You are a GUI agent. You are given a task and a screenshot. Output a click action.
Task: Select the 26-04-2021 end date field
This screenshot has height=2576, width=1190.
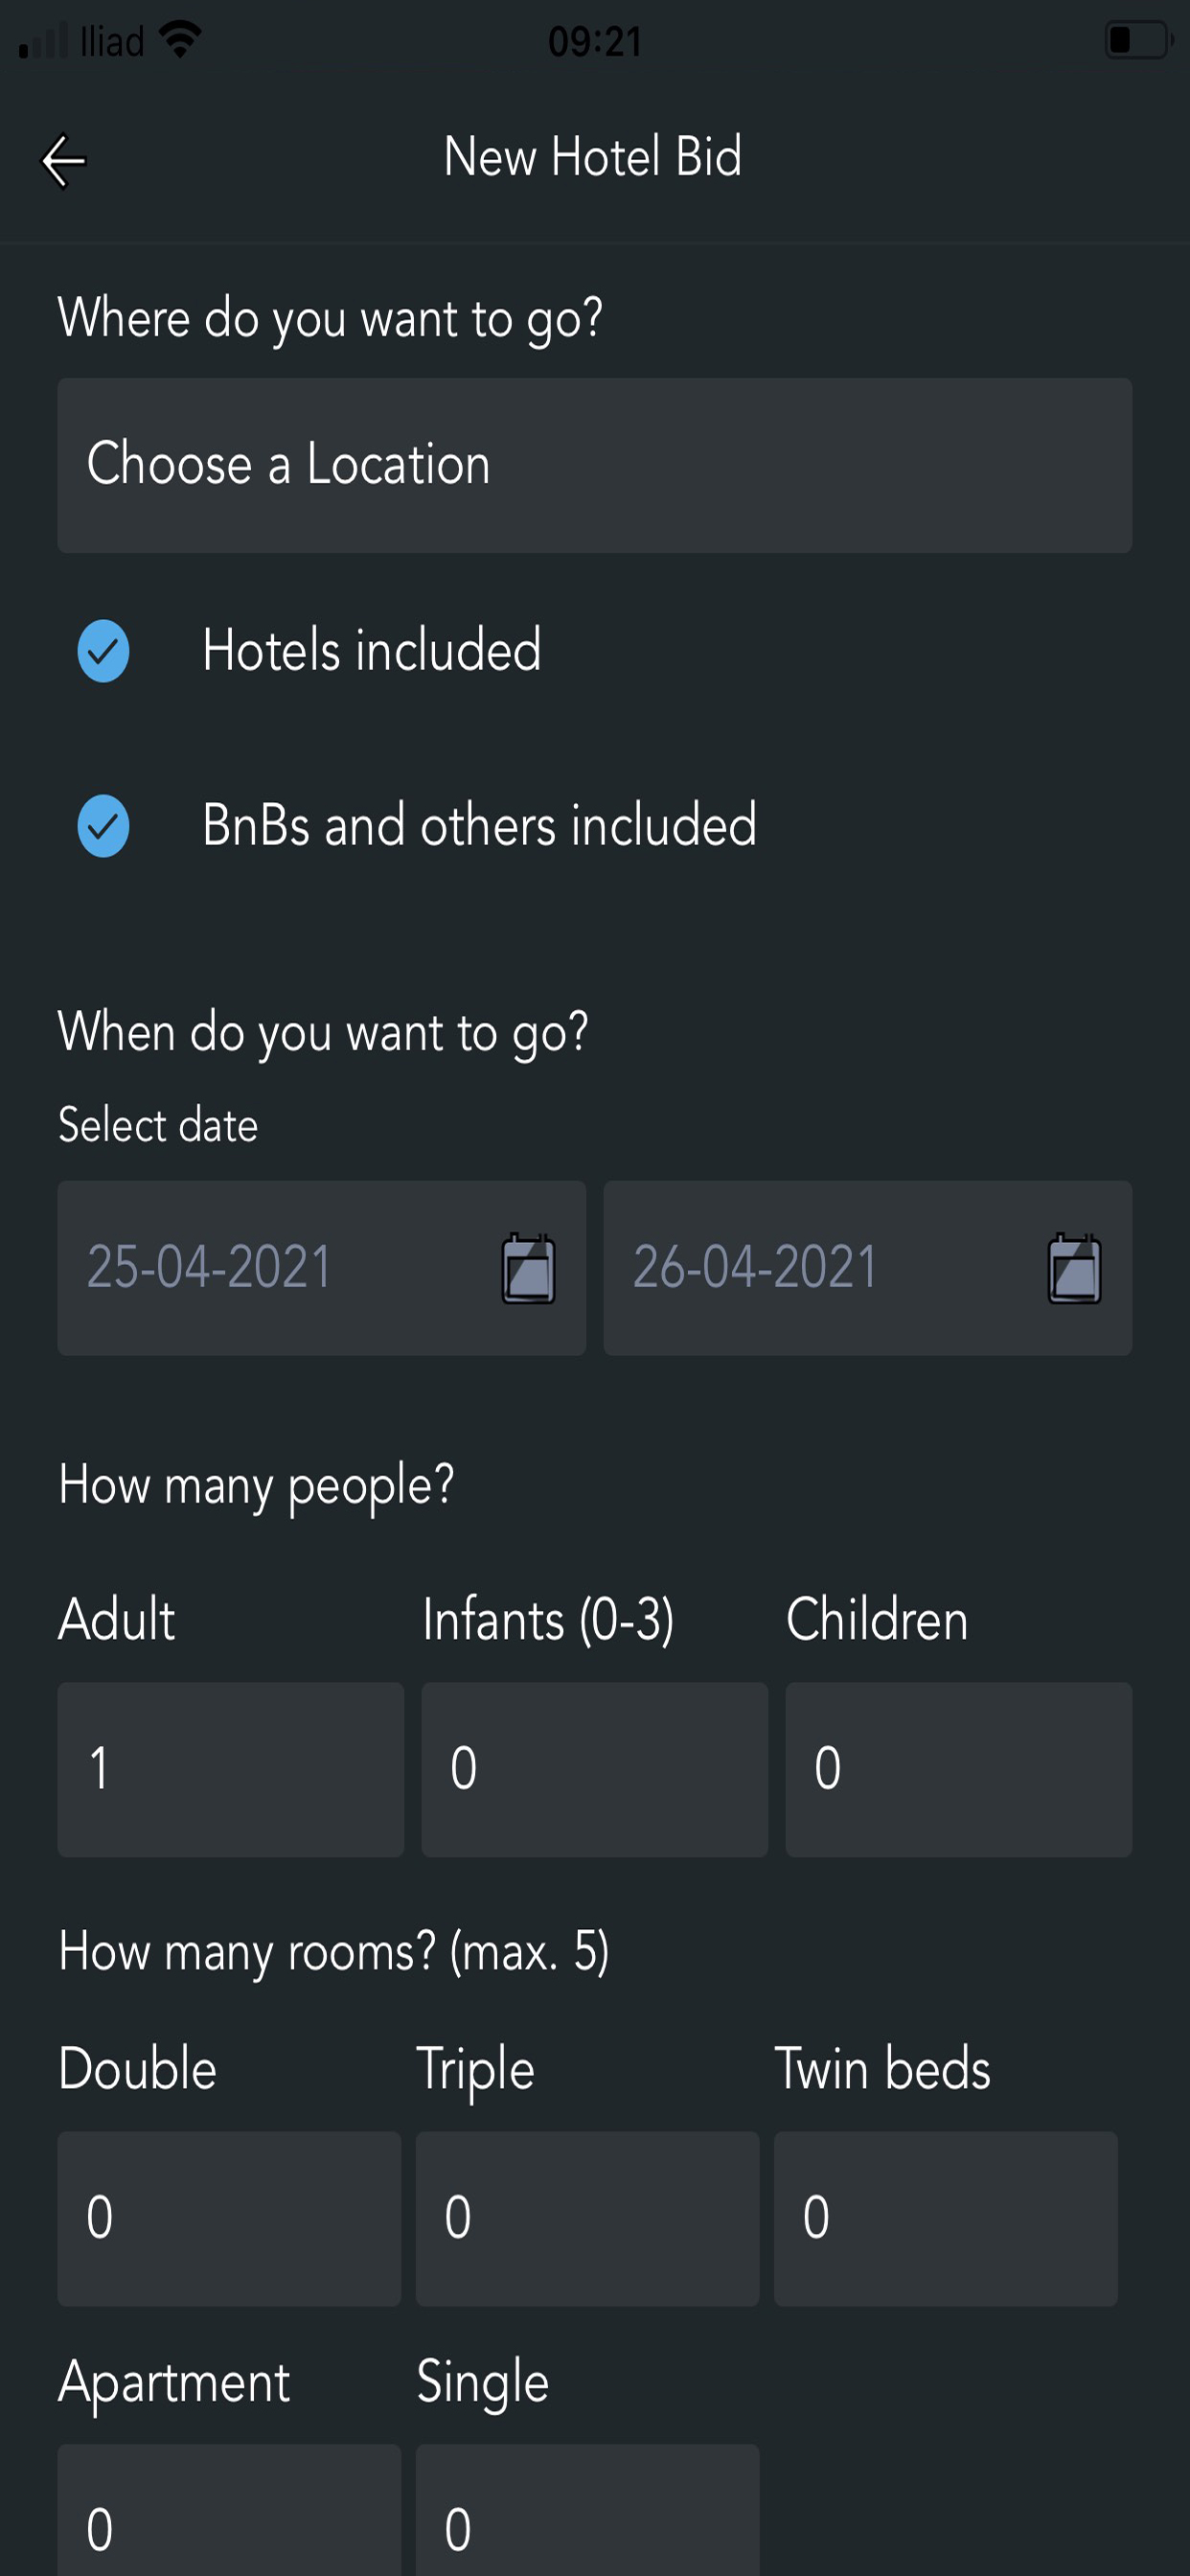pos(868,1268)
